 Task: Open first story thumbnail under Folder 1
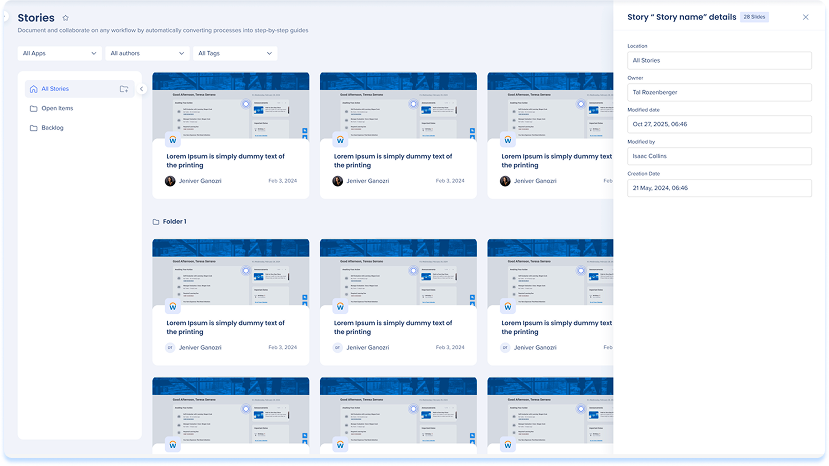(231, 273)
